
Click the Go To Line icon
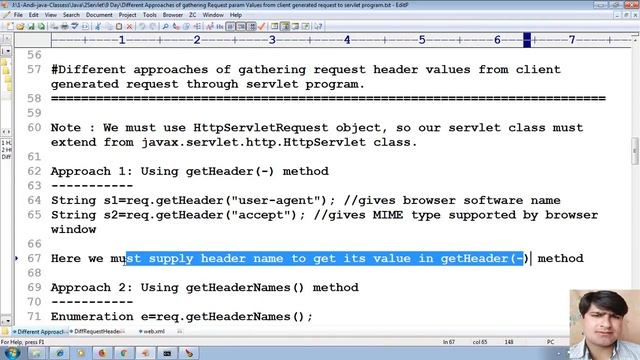coord(197,27)
